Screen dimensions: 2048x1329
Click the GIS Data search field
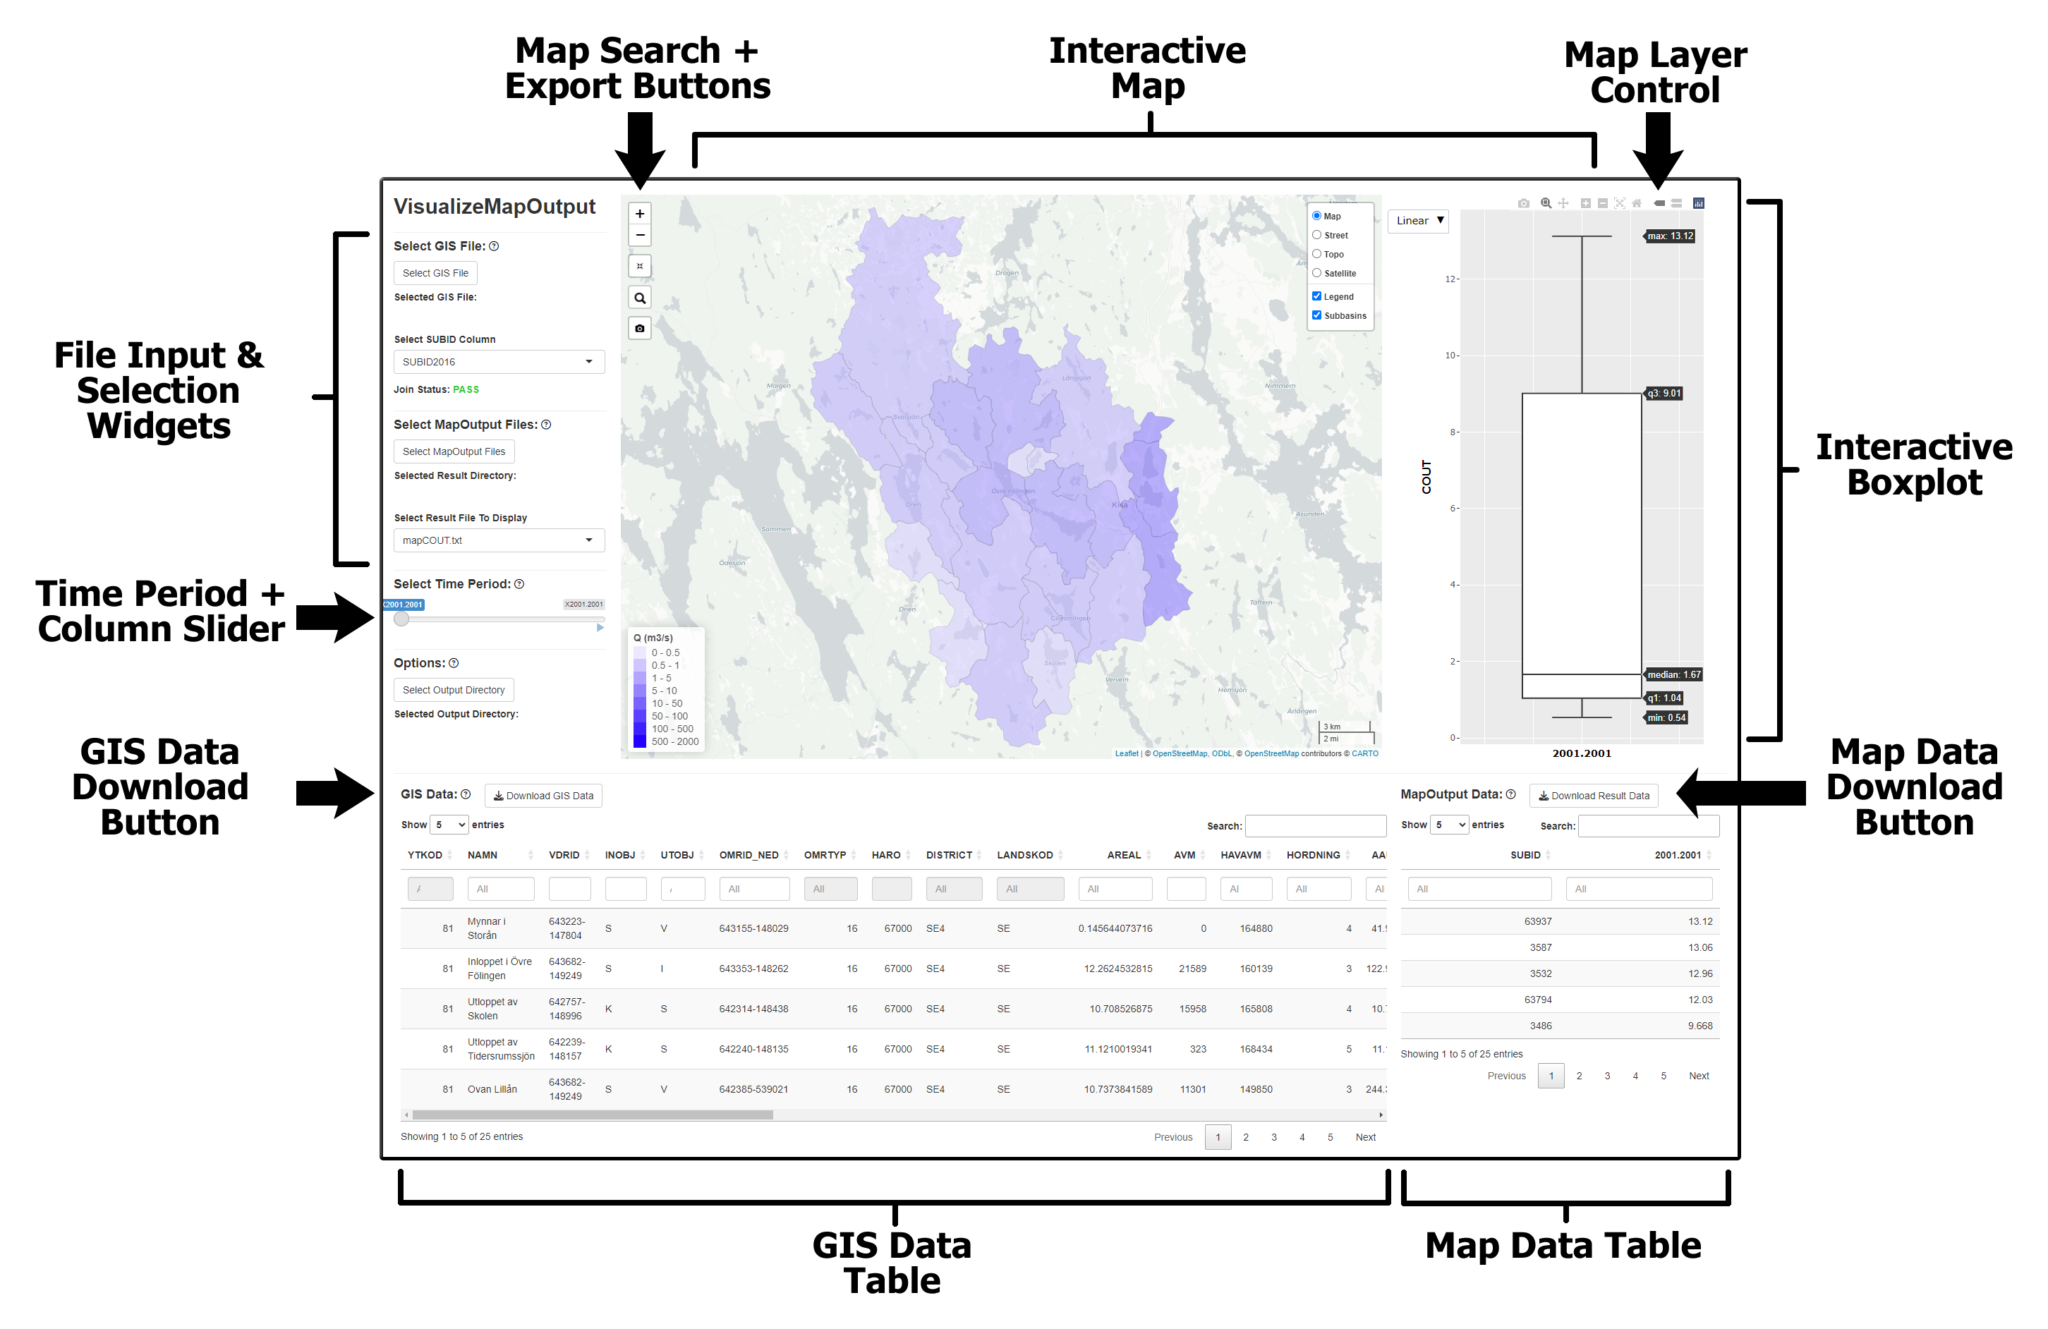[x=1314, y=826]
